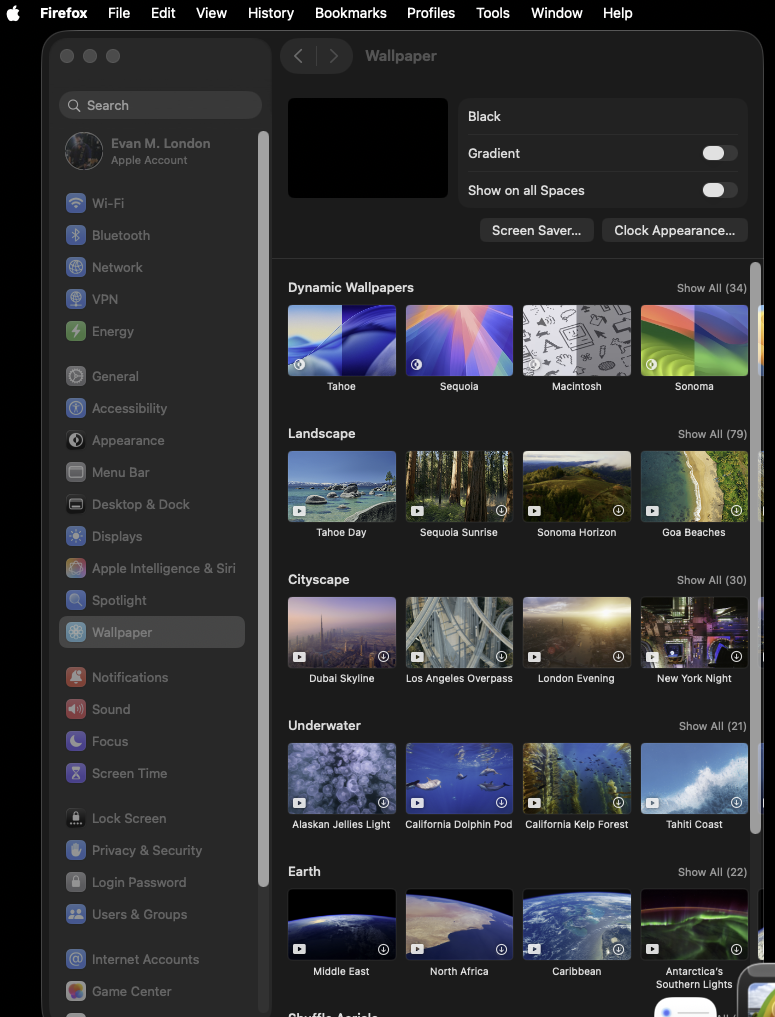Show all 30 Cityscape wallpapers
This screenshot has height=1017, width=775.
pyautogui.click(x=711, y=580)
